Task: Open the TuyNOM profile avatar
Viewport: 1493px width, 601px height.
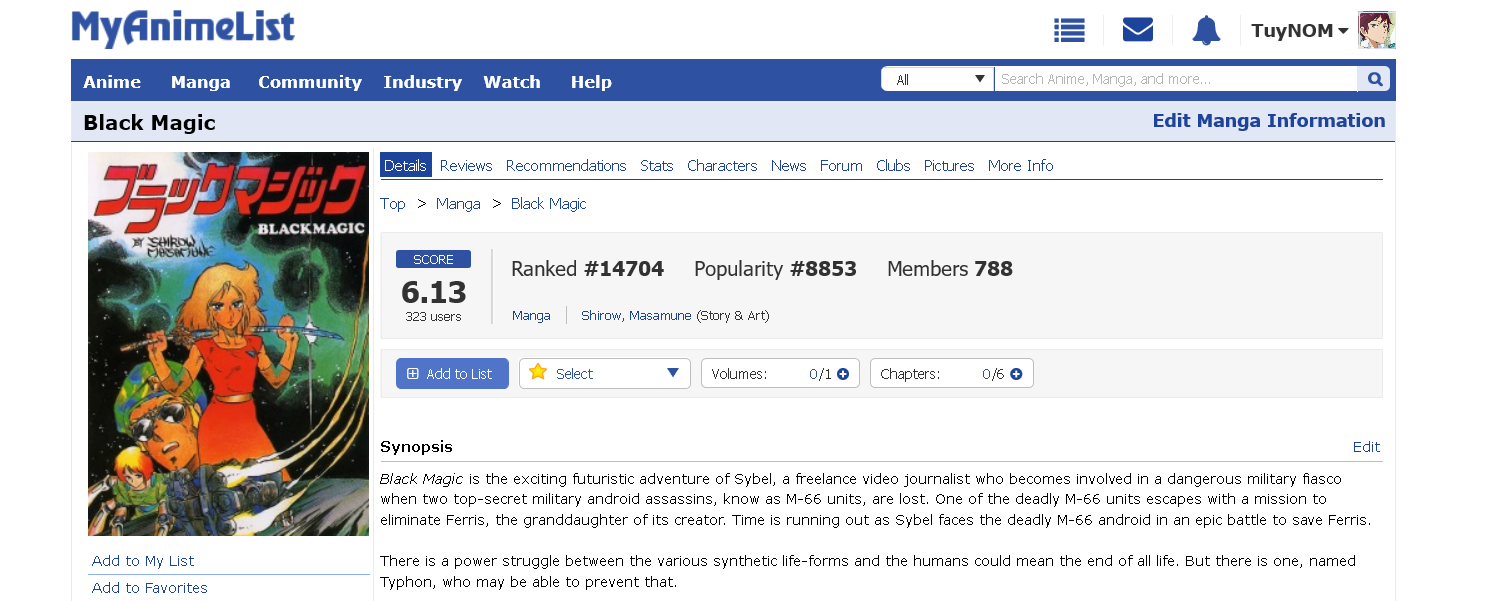Action: 1376,30
